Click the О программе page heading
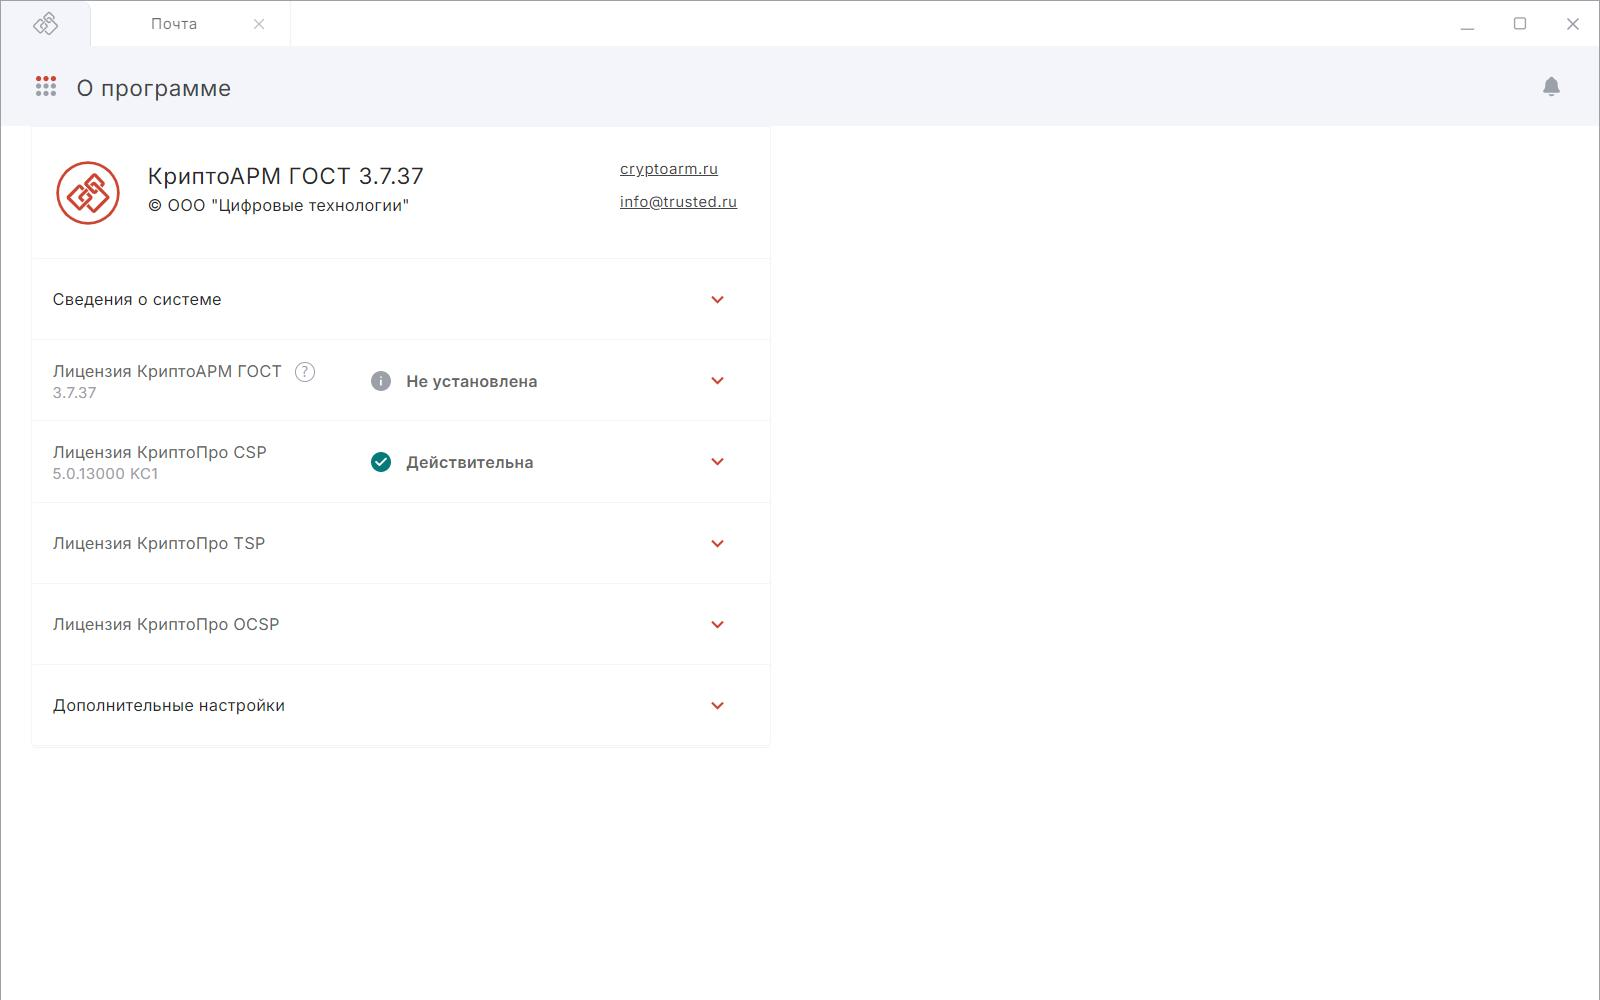 [x=154, y=88]
